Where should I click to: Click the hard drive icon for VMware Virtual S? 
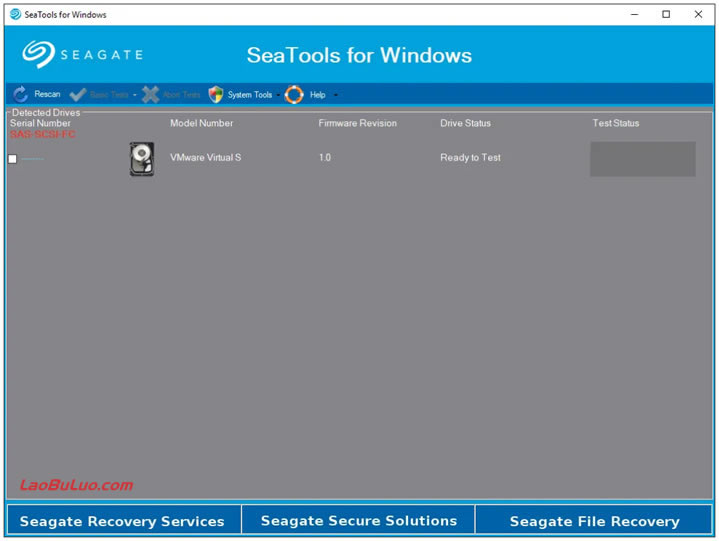pyautogui.click(x=142, y=159)
